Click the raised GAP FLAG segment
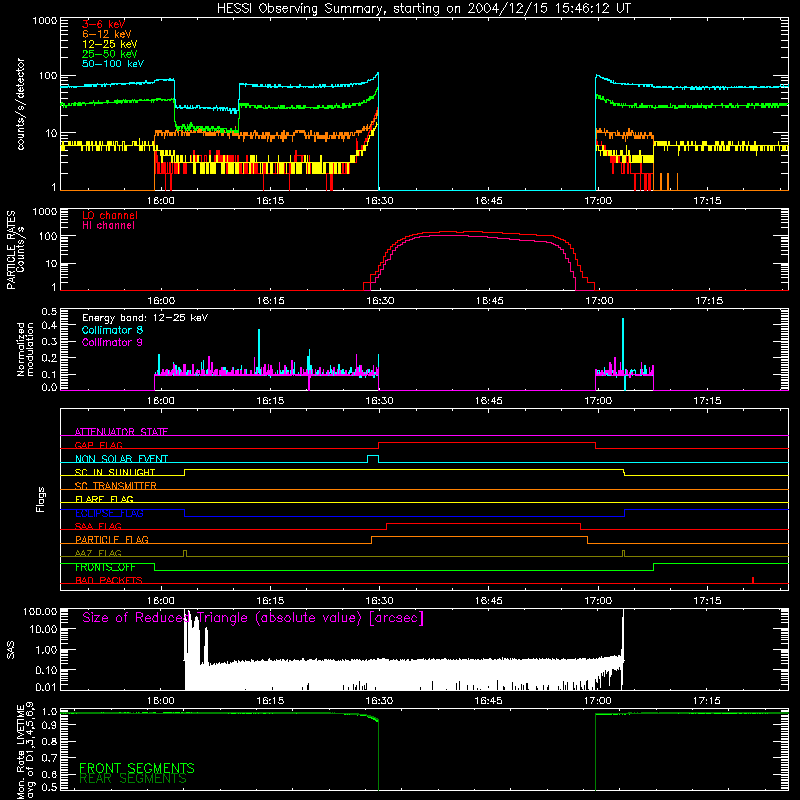The height and width of the screenshot is (800, 800). coord(487,443)
